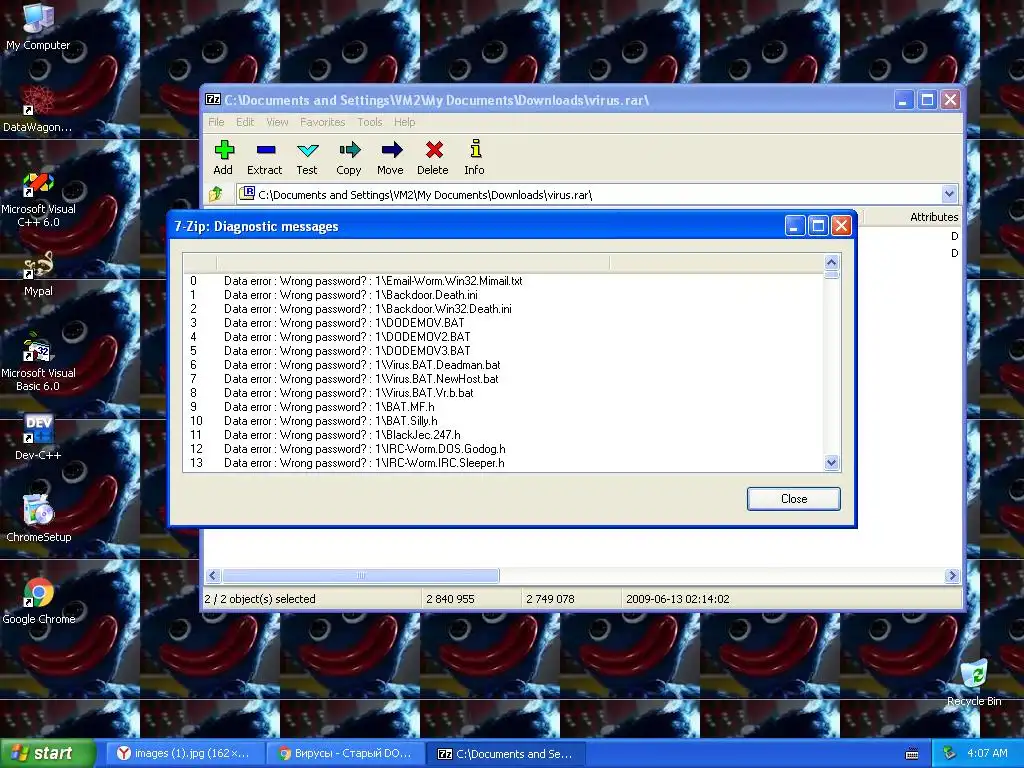
Task: Select Microsoft Visual Basic 6.0 shortcut
Action: [x=38, y=362]
